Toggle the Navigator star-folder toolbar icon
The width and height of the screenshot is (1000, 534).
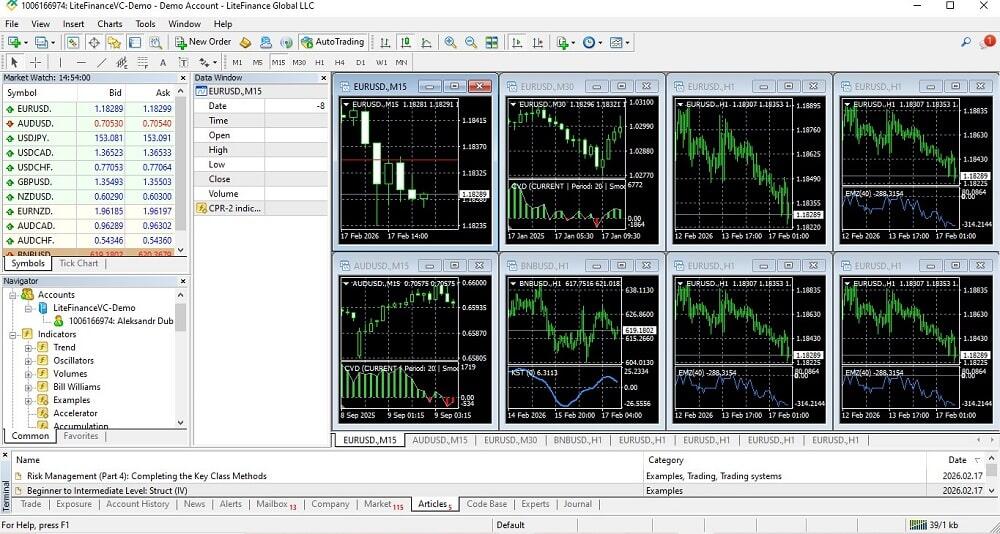(114, 42)
